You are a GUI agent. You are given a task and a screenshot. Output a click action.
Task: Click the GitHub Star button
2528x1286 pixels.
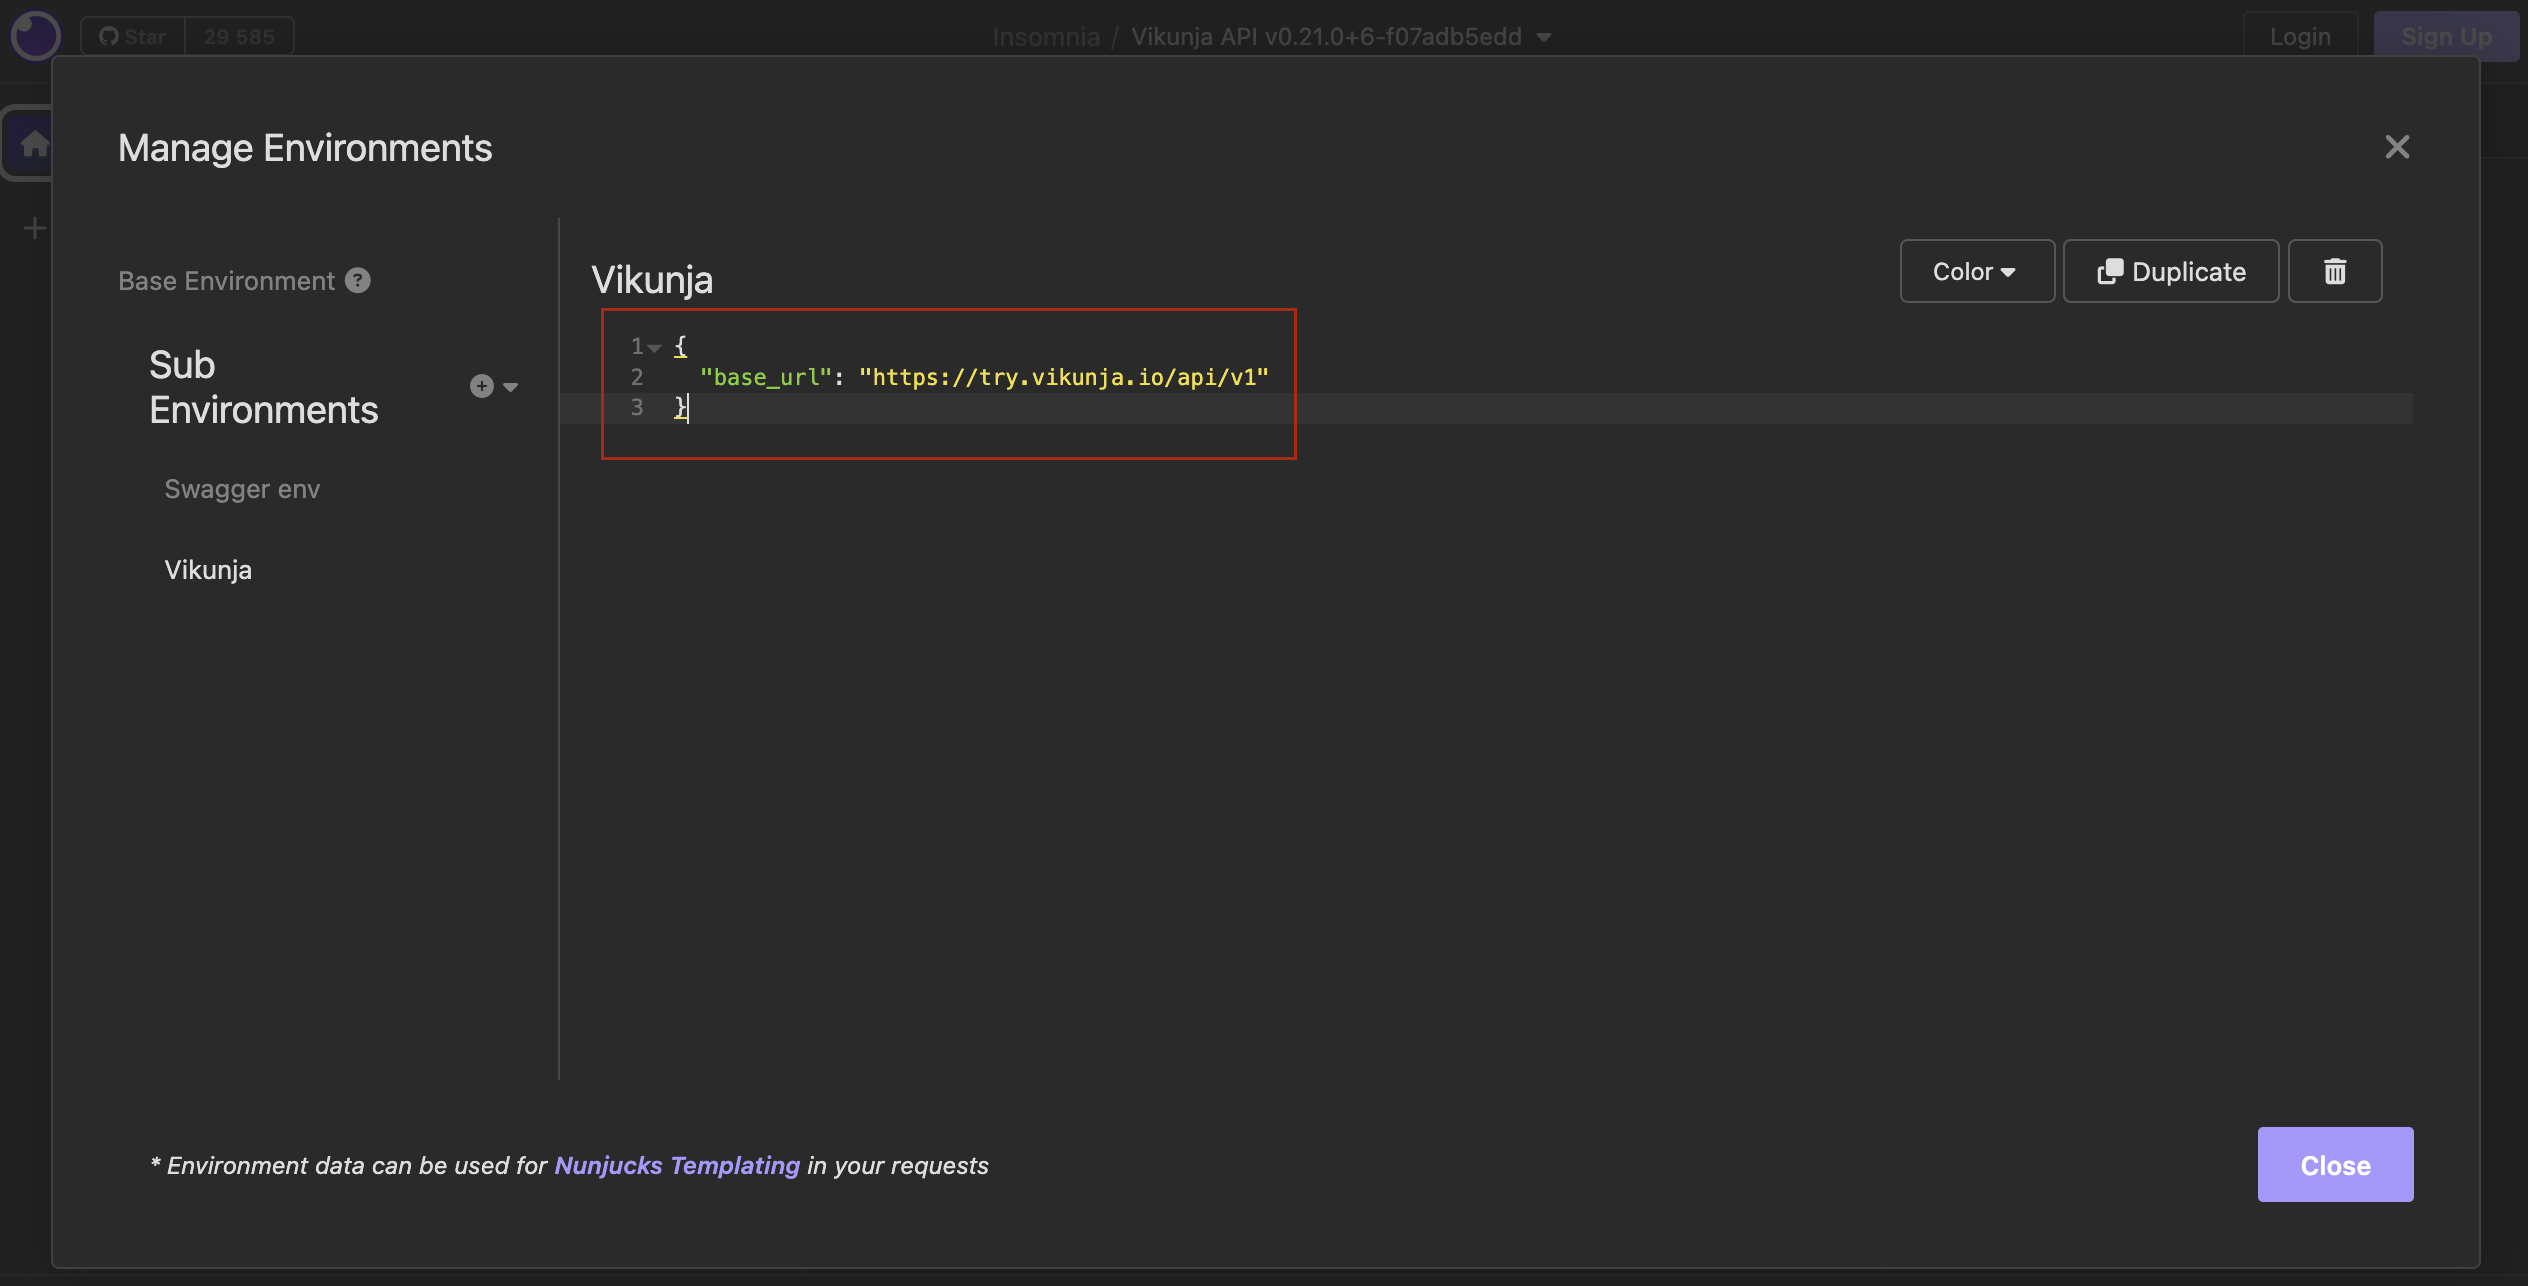(x=132, y=37)
